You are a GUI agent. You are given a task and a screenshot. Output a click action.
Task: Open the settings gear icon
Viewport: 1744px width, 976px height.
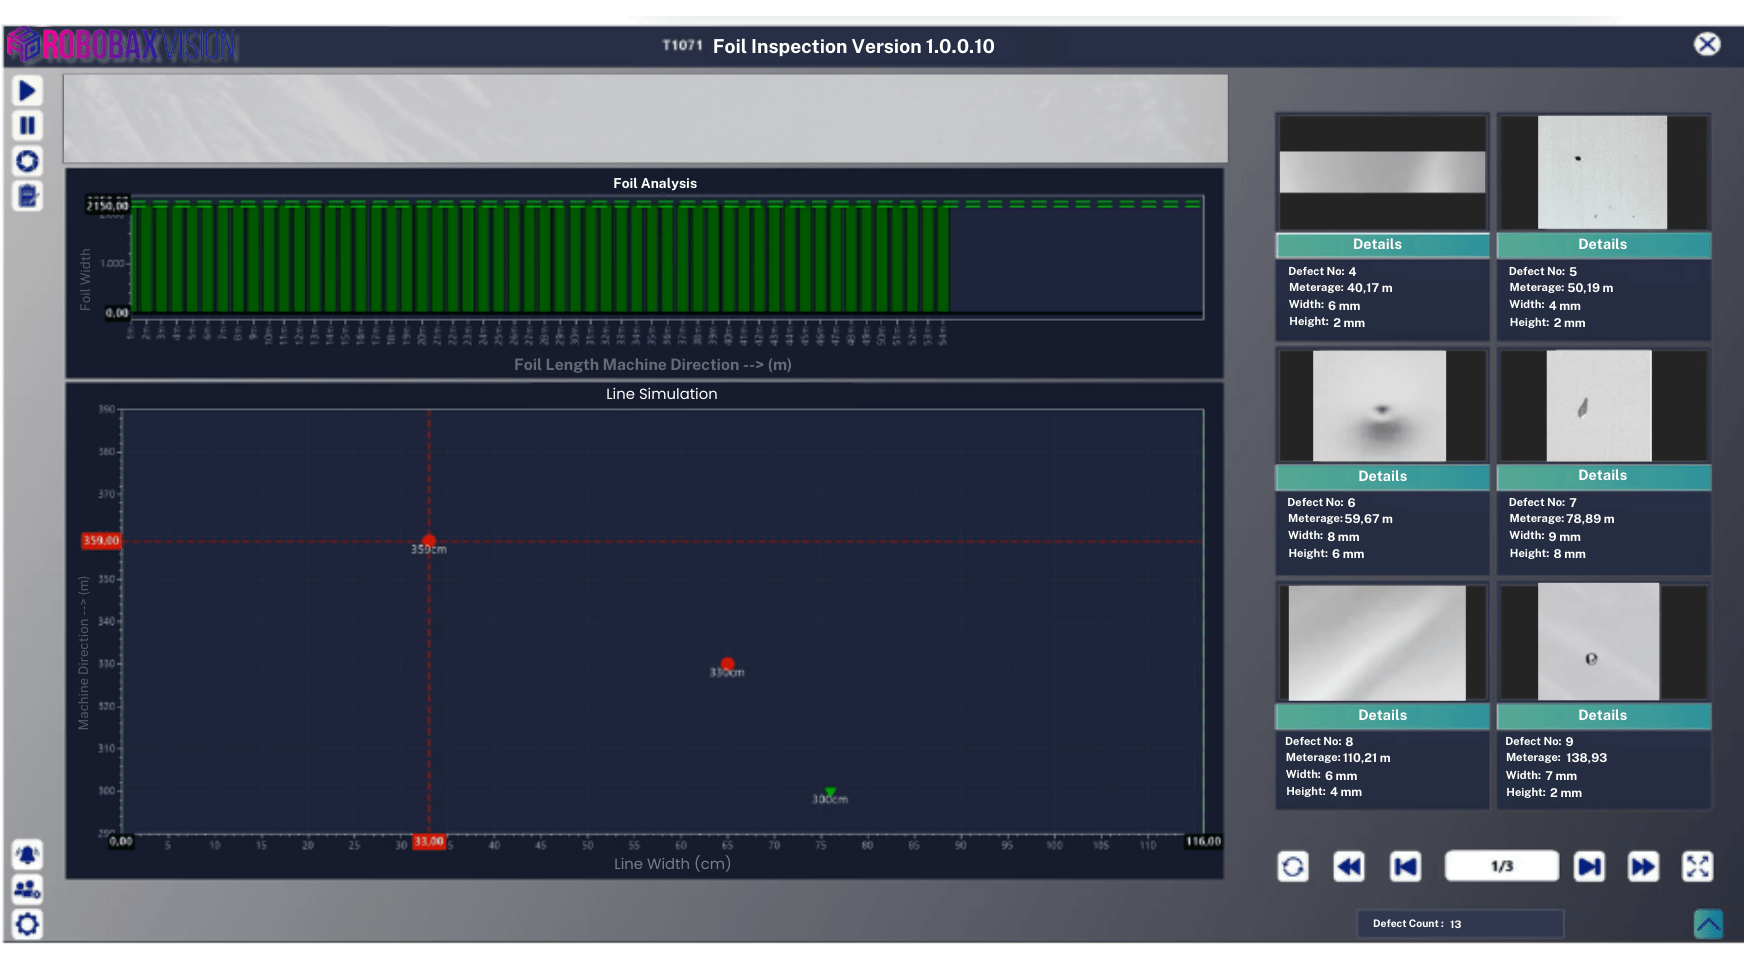(x=27, y=924)
